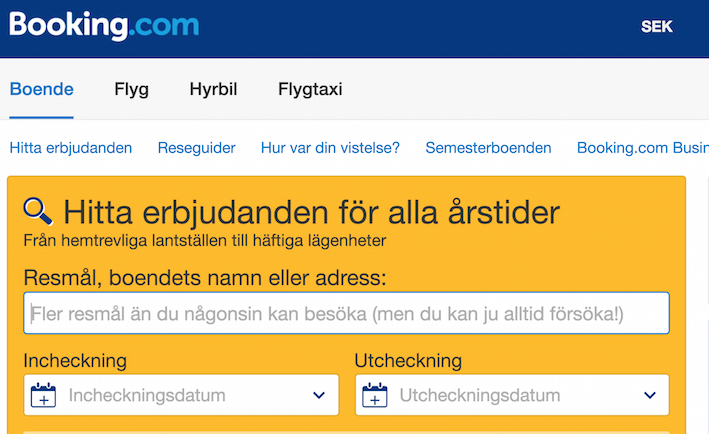This screenshot has width=709, height=434.
Task: Click the "Resmål, boendets namn eller adress" label
Action: (205, 277)
